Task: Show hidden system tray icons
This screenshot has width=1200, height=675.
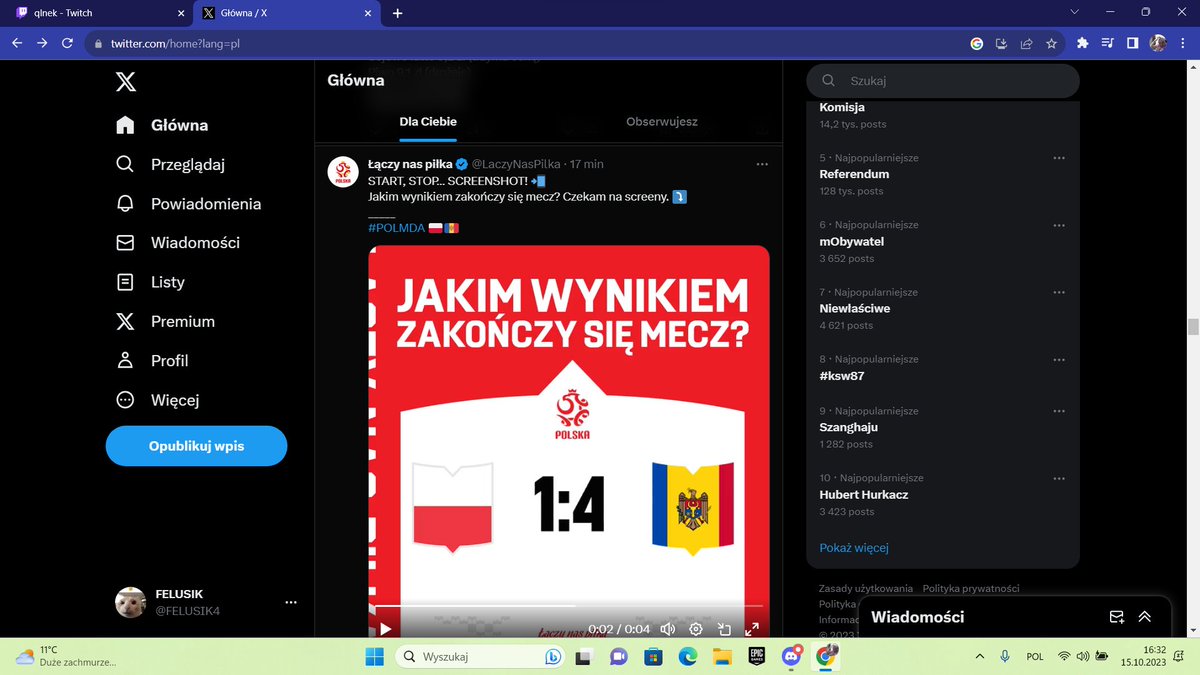Action: (x=980, y=656)
